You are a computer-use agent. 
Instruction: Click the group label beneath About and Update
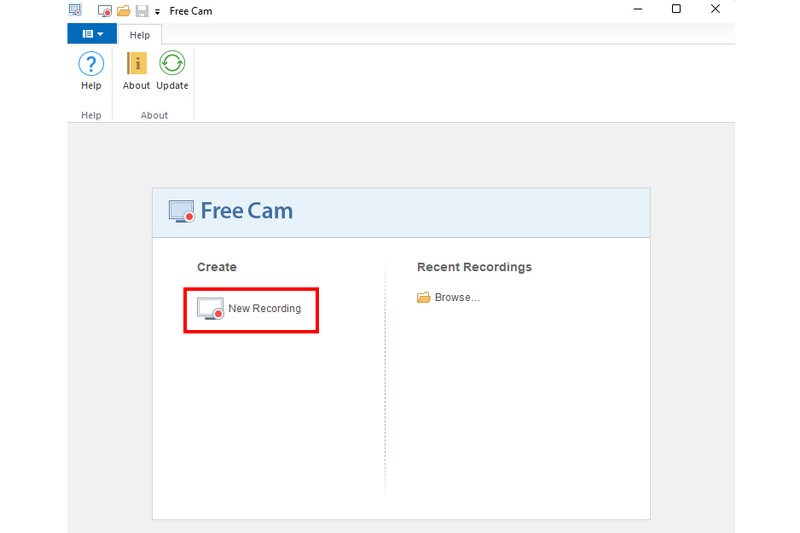pos(154,115)
